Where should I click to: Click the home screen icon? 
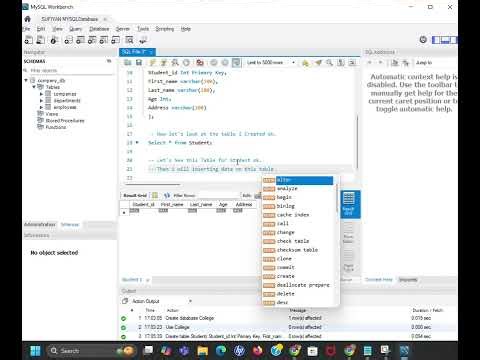[27, 19]
